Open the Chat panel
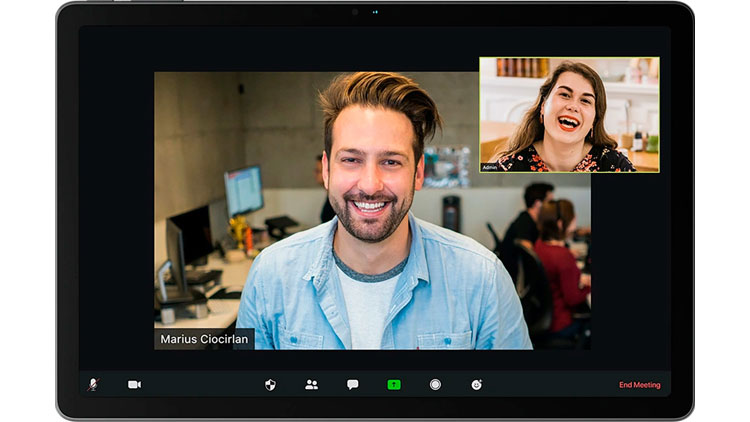Screen dimensions: 750x422 (353, 384)
